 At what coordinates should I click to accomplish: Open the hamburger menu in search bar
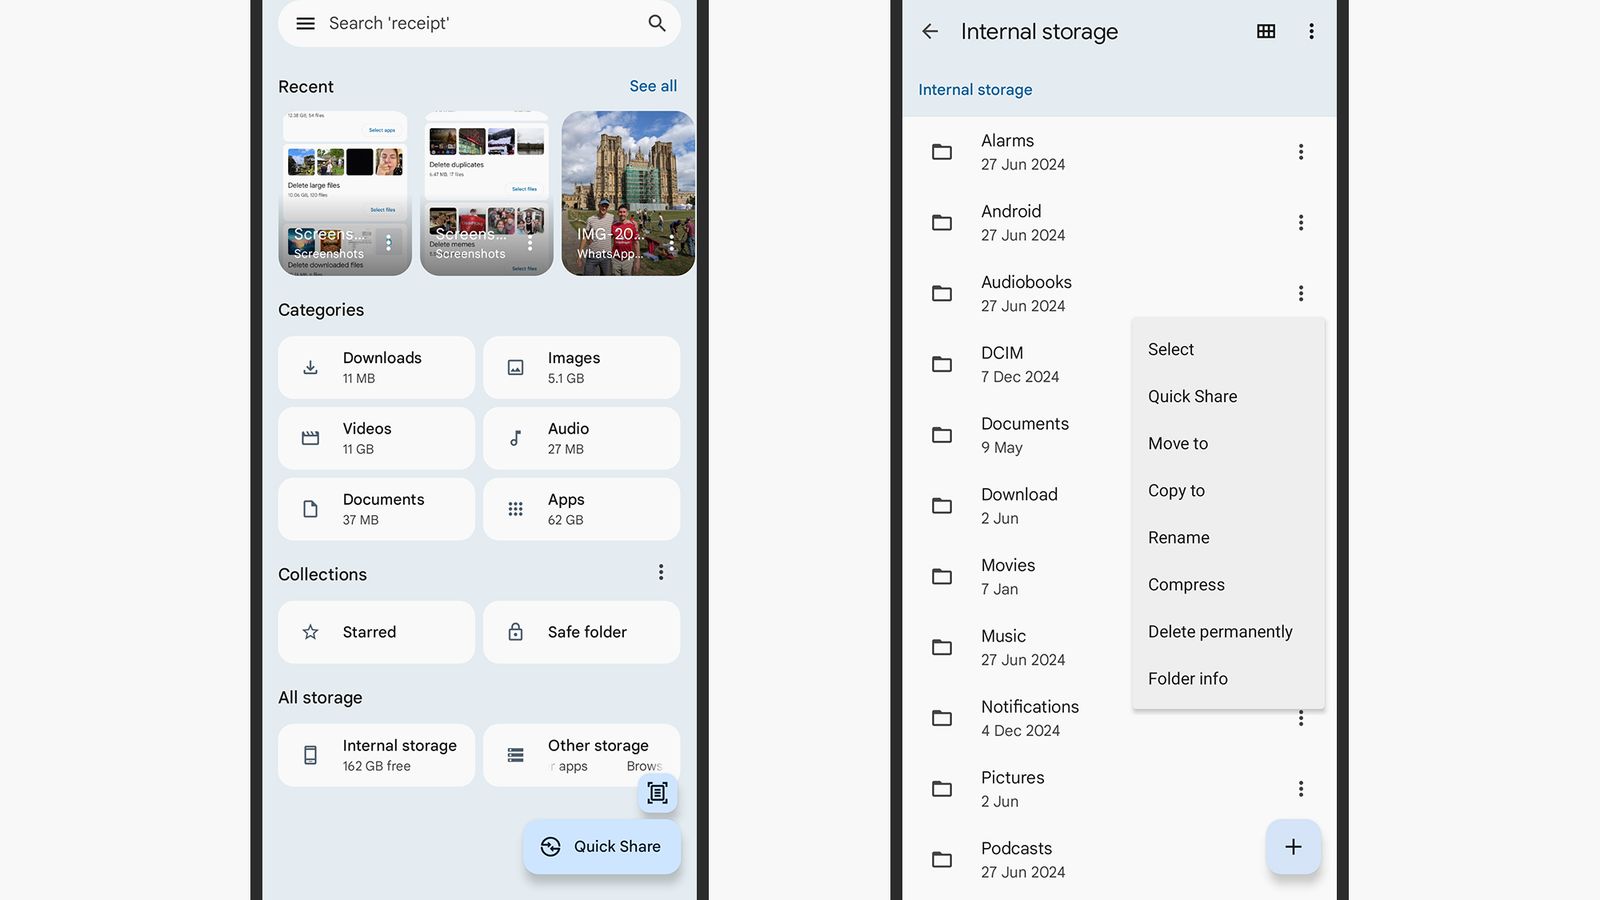click(x=305, y=23)
